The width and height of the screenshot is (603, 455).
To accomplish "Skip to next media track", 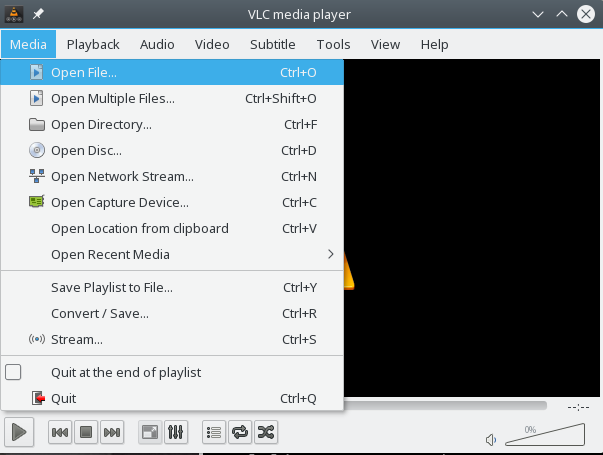I will (x=112, y=432).
